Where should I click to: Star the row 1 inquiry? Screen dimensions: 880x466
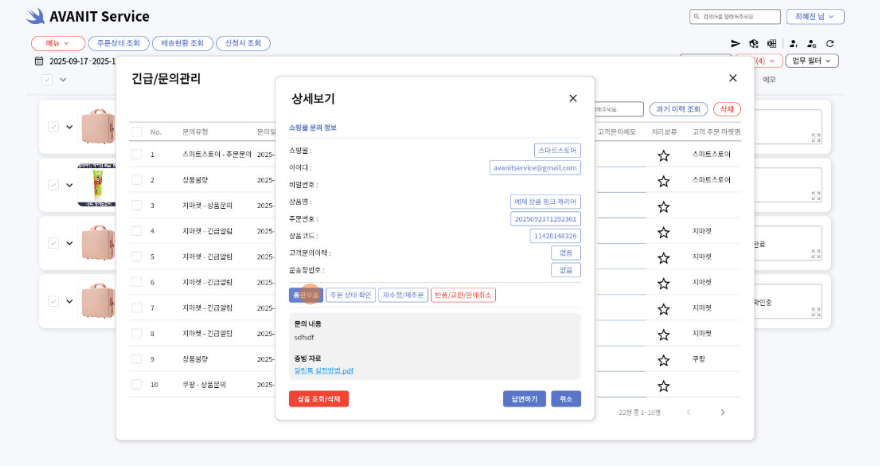(x=663, y=155)
